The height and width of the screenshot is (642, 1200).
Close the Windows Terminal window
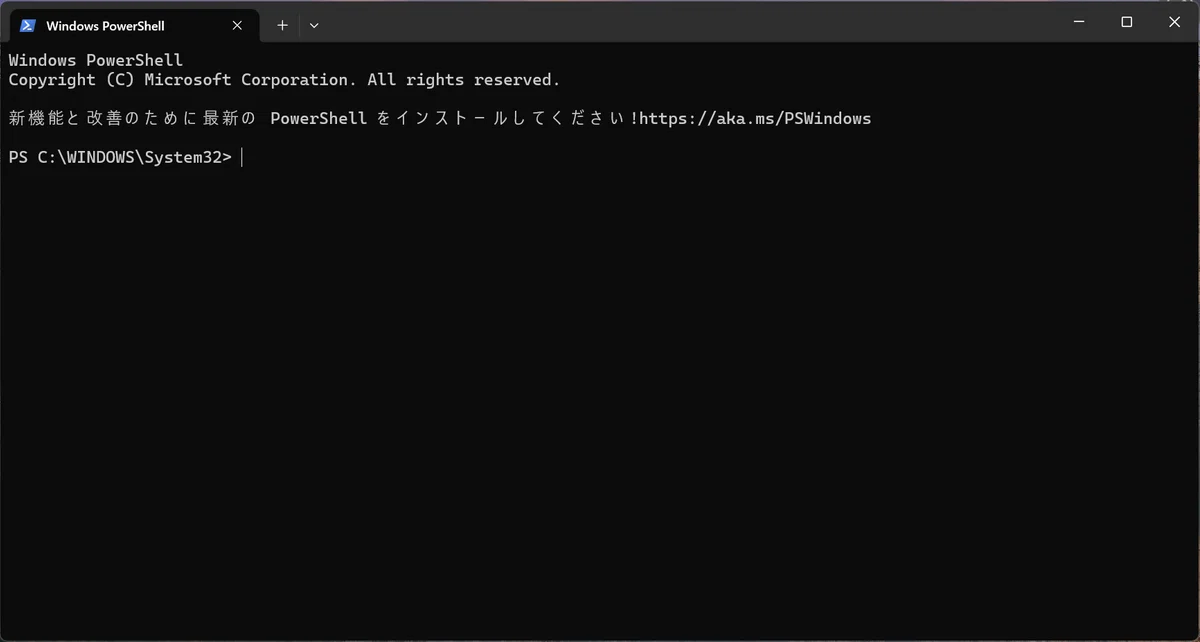pyautogui.click(x=1173, y=22)
